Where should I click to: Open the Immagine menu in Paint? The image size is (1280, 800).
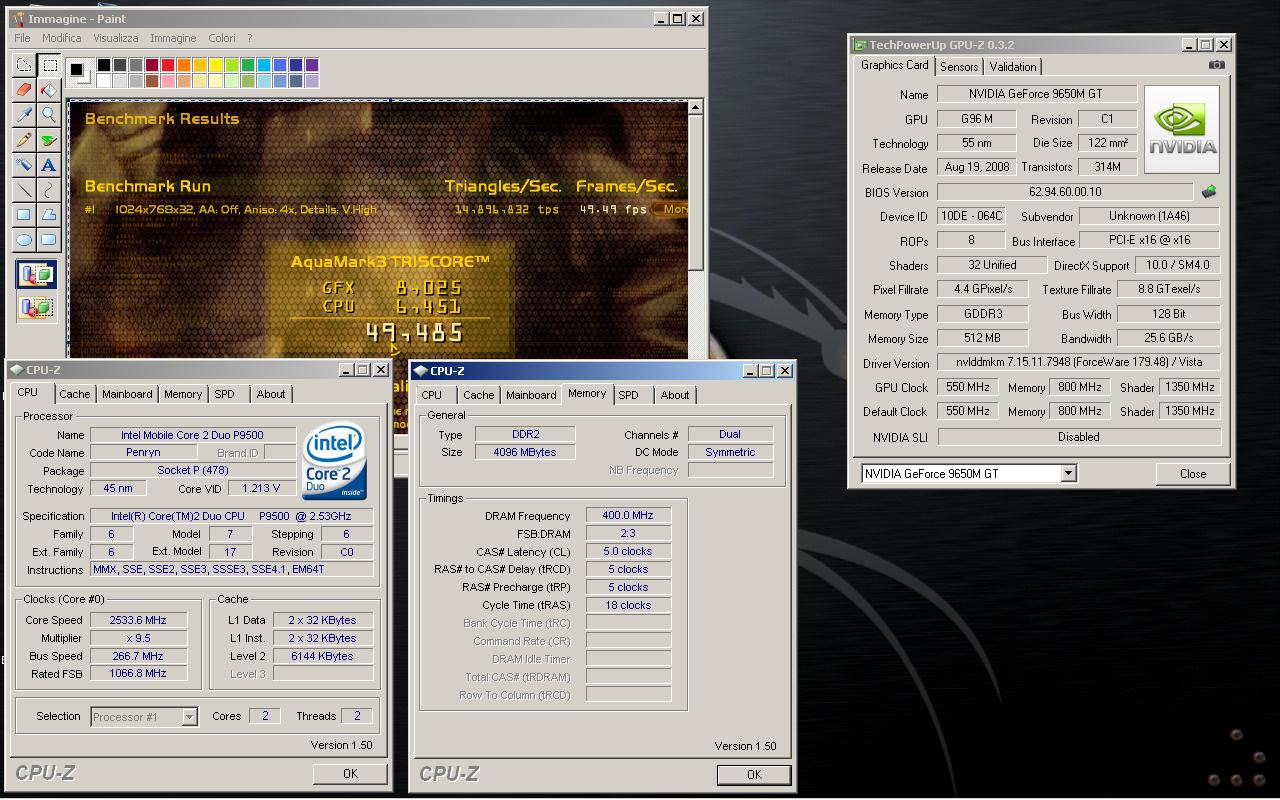[173, 38]
